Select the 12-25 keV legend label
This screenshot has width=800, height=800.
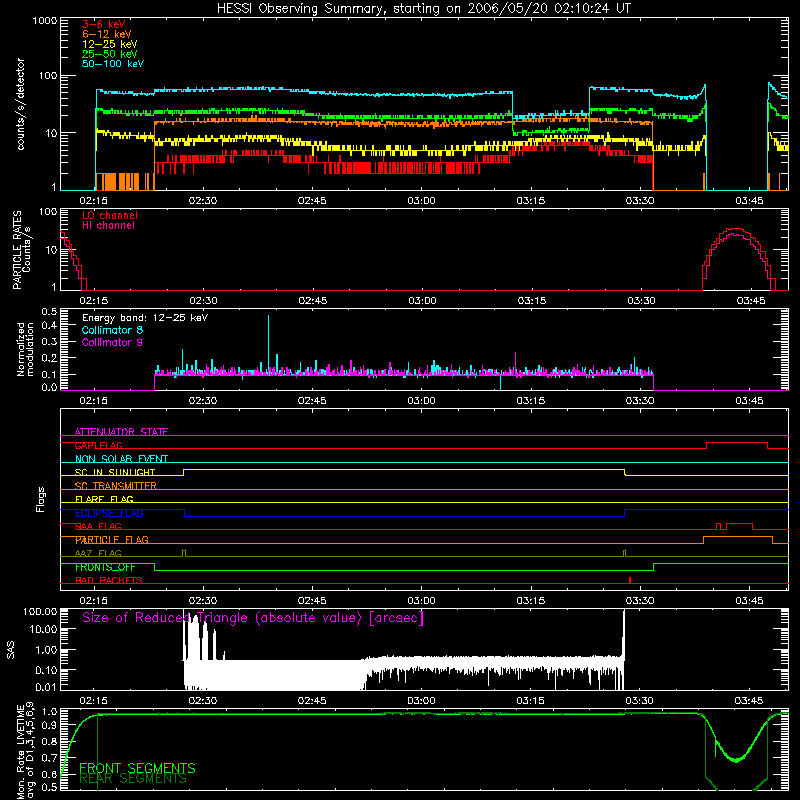click(110, 44)
